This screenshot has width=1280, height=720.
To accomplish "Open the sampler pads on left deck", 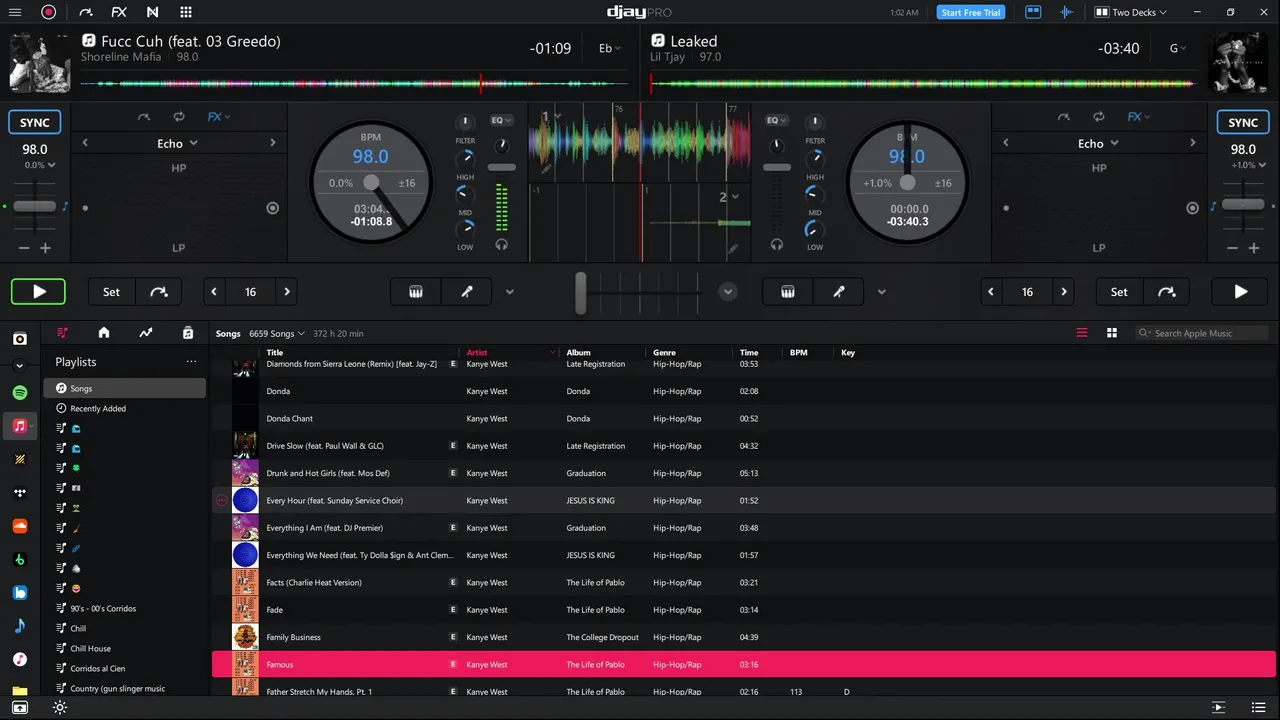I will pyautogui.click(x=416, y=292).
